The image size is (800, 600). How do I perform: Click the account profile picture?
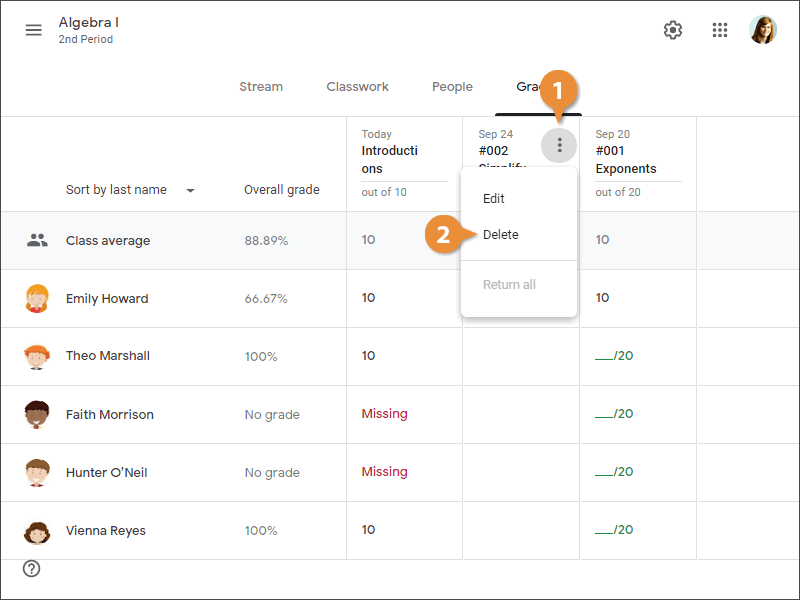point(763,30)
